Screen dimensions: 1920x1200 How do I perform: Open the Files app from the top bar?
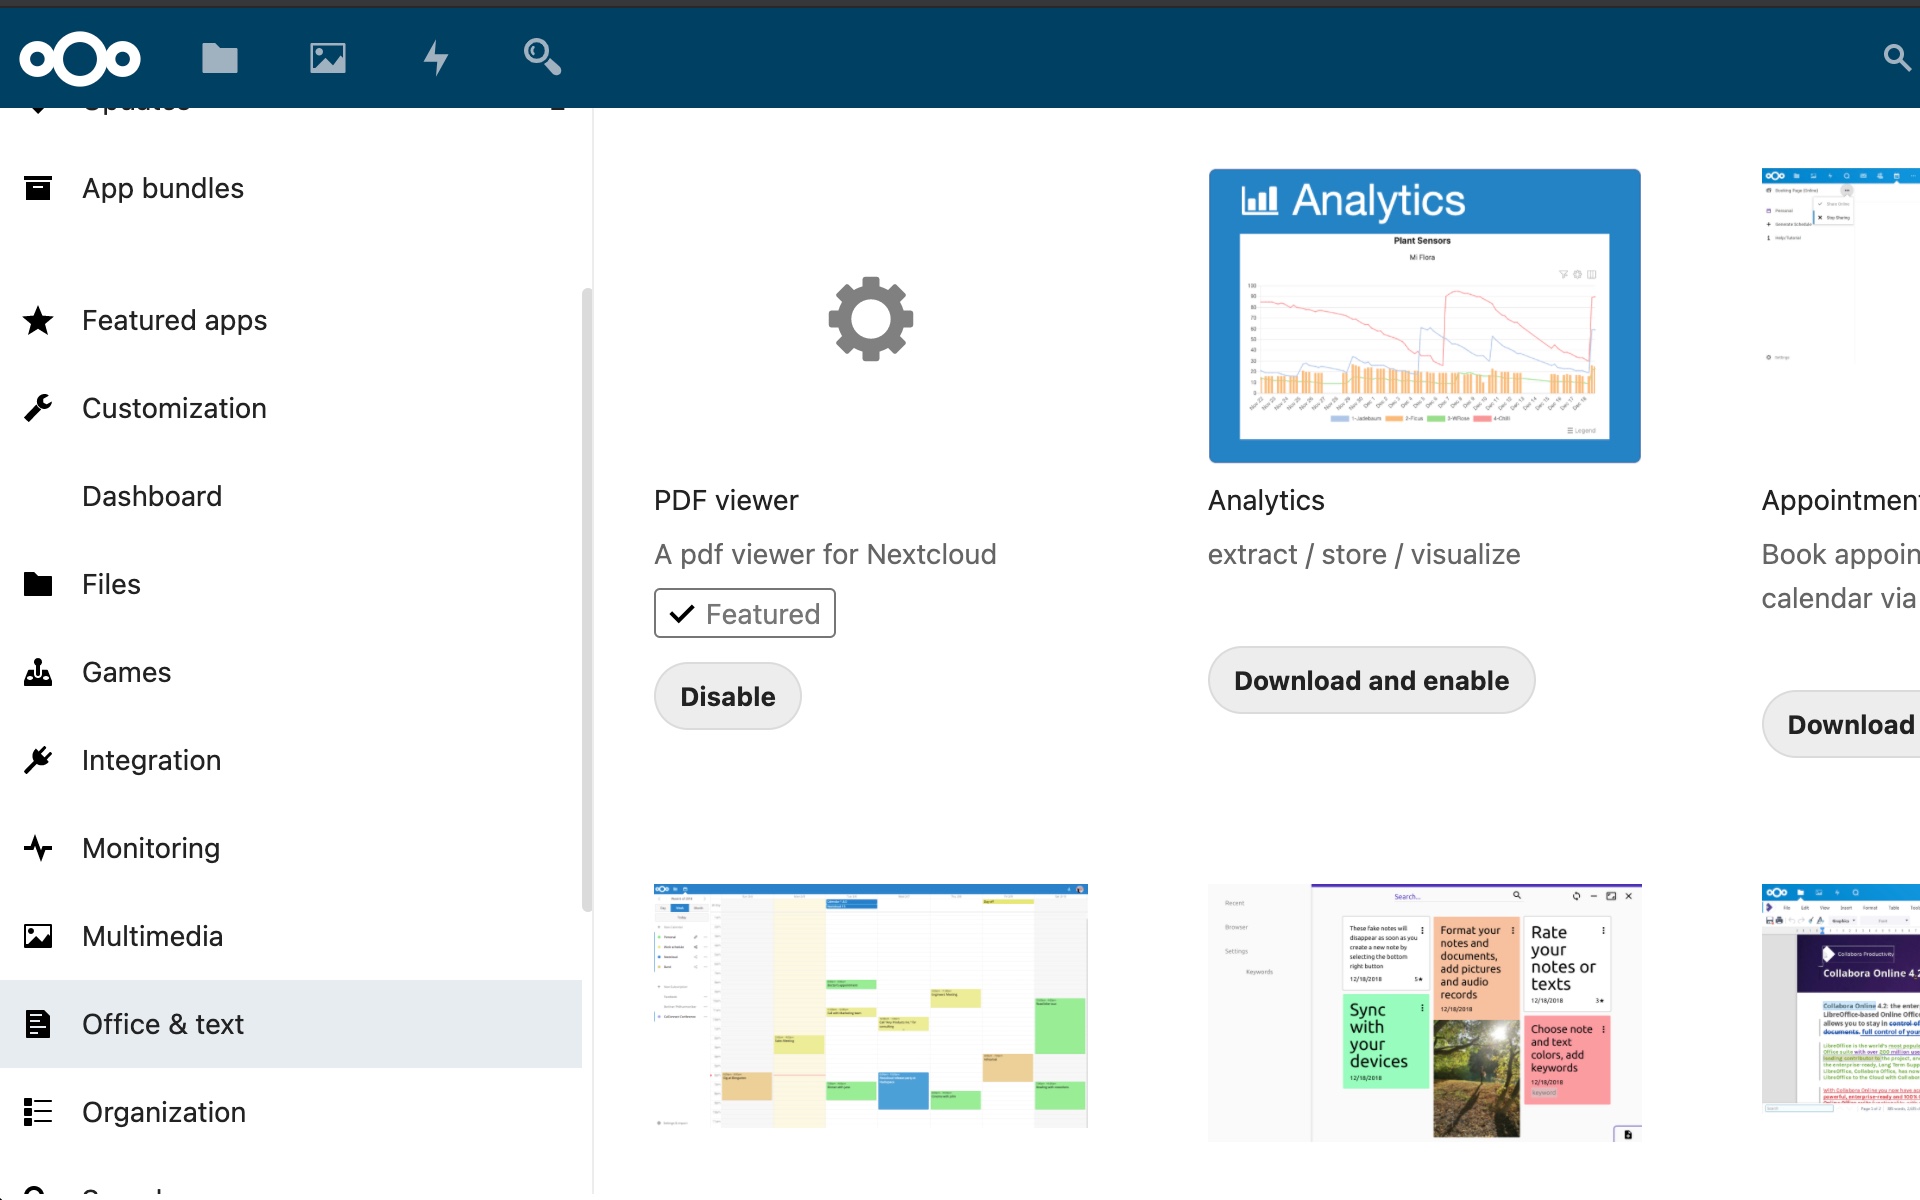(x=219, y=59)
